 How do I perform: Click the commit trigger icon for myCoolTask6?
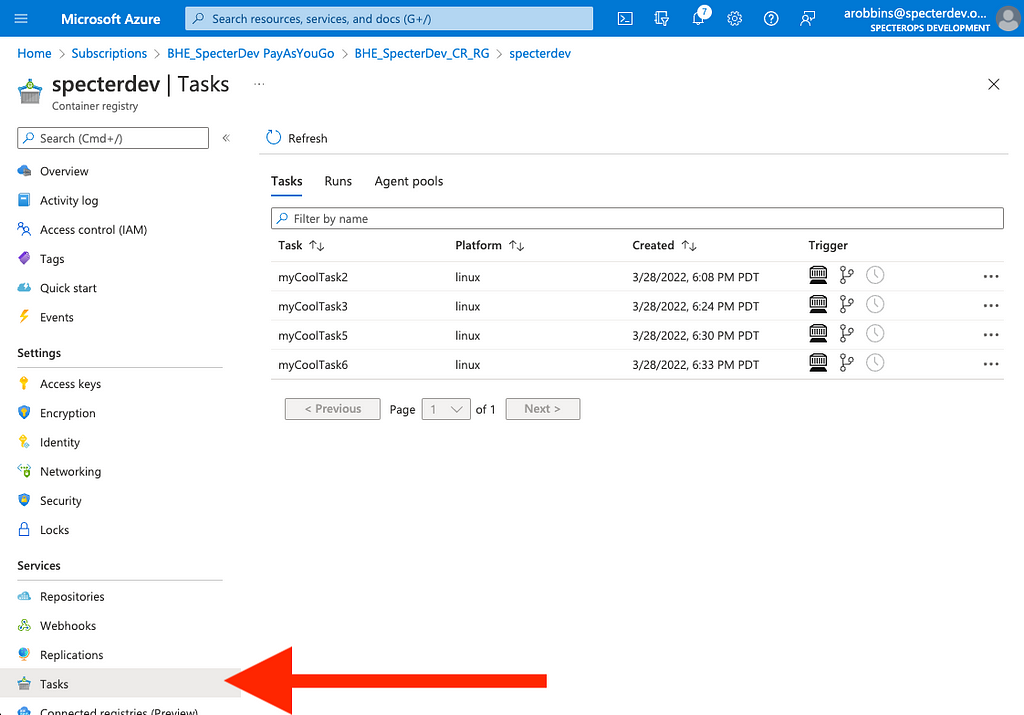point(846,362)
